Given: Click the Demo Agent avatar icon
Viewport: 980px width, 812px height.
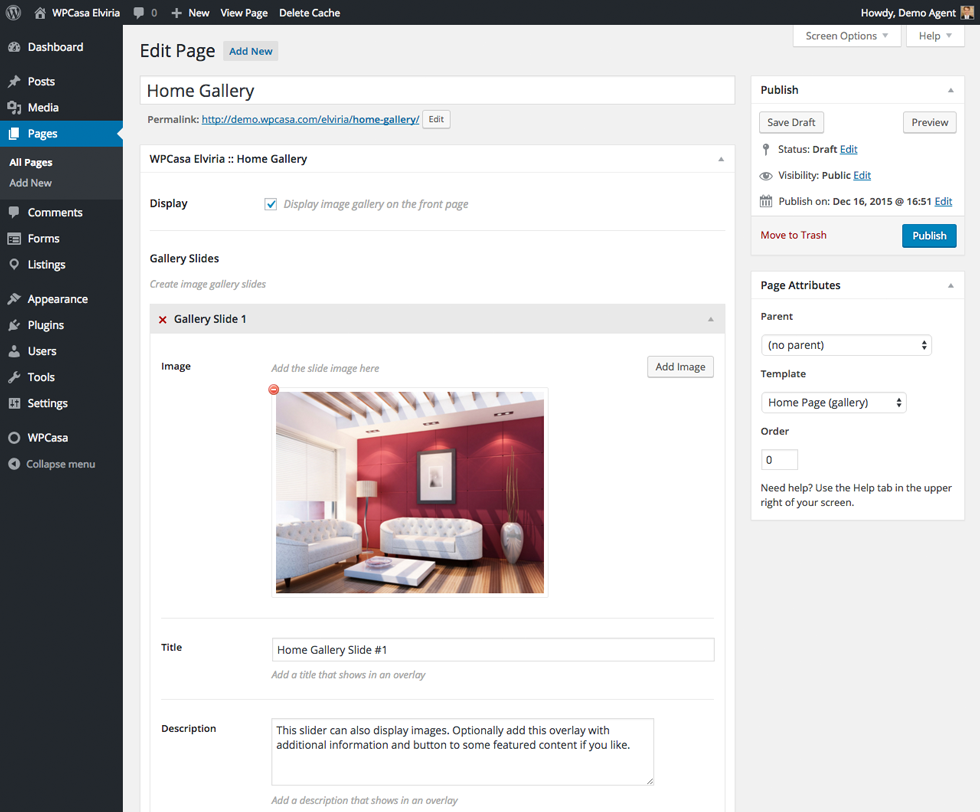Looking at the screenshot, I should tap(967, 13).
